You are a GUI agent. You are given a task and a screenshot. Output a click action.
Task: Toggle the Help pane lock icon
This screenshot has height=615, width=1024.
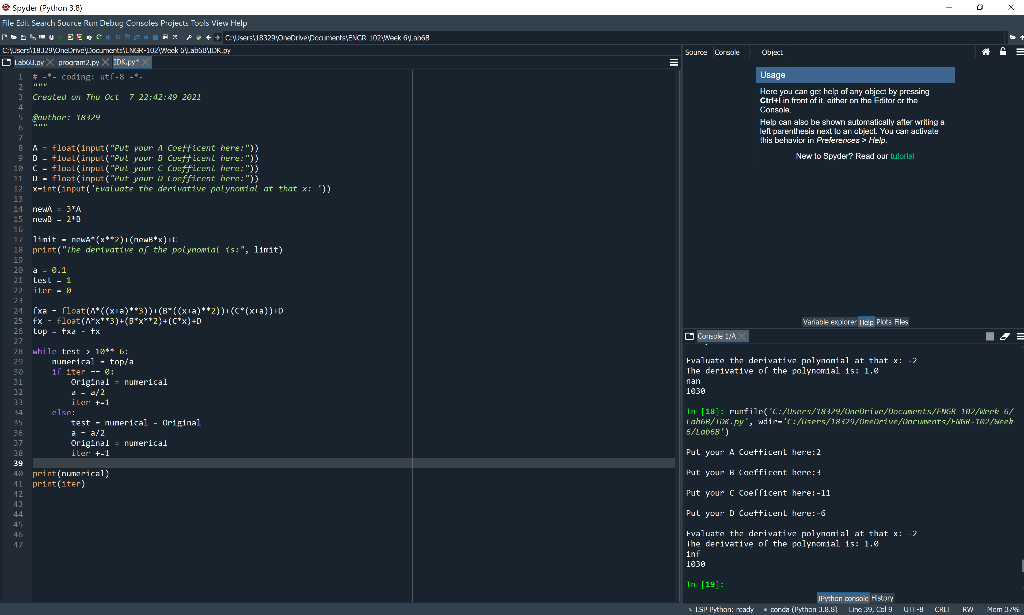1003,52
